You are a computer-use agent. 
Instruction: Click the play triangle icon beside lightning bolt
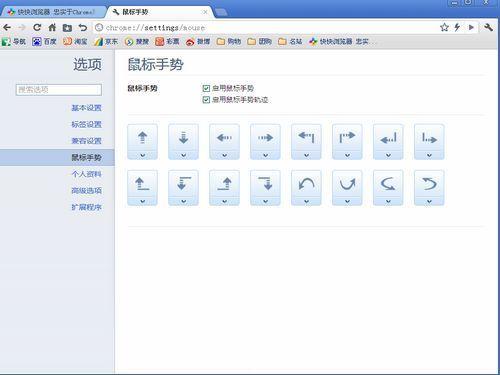[x=471, y=27]
